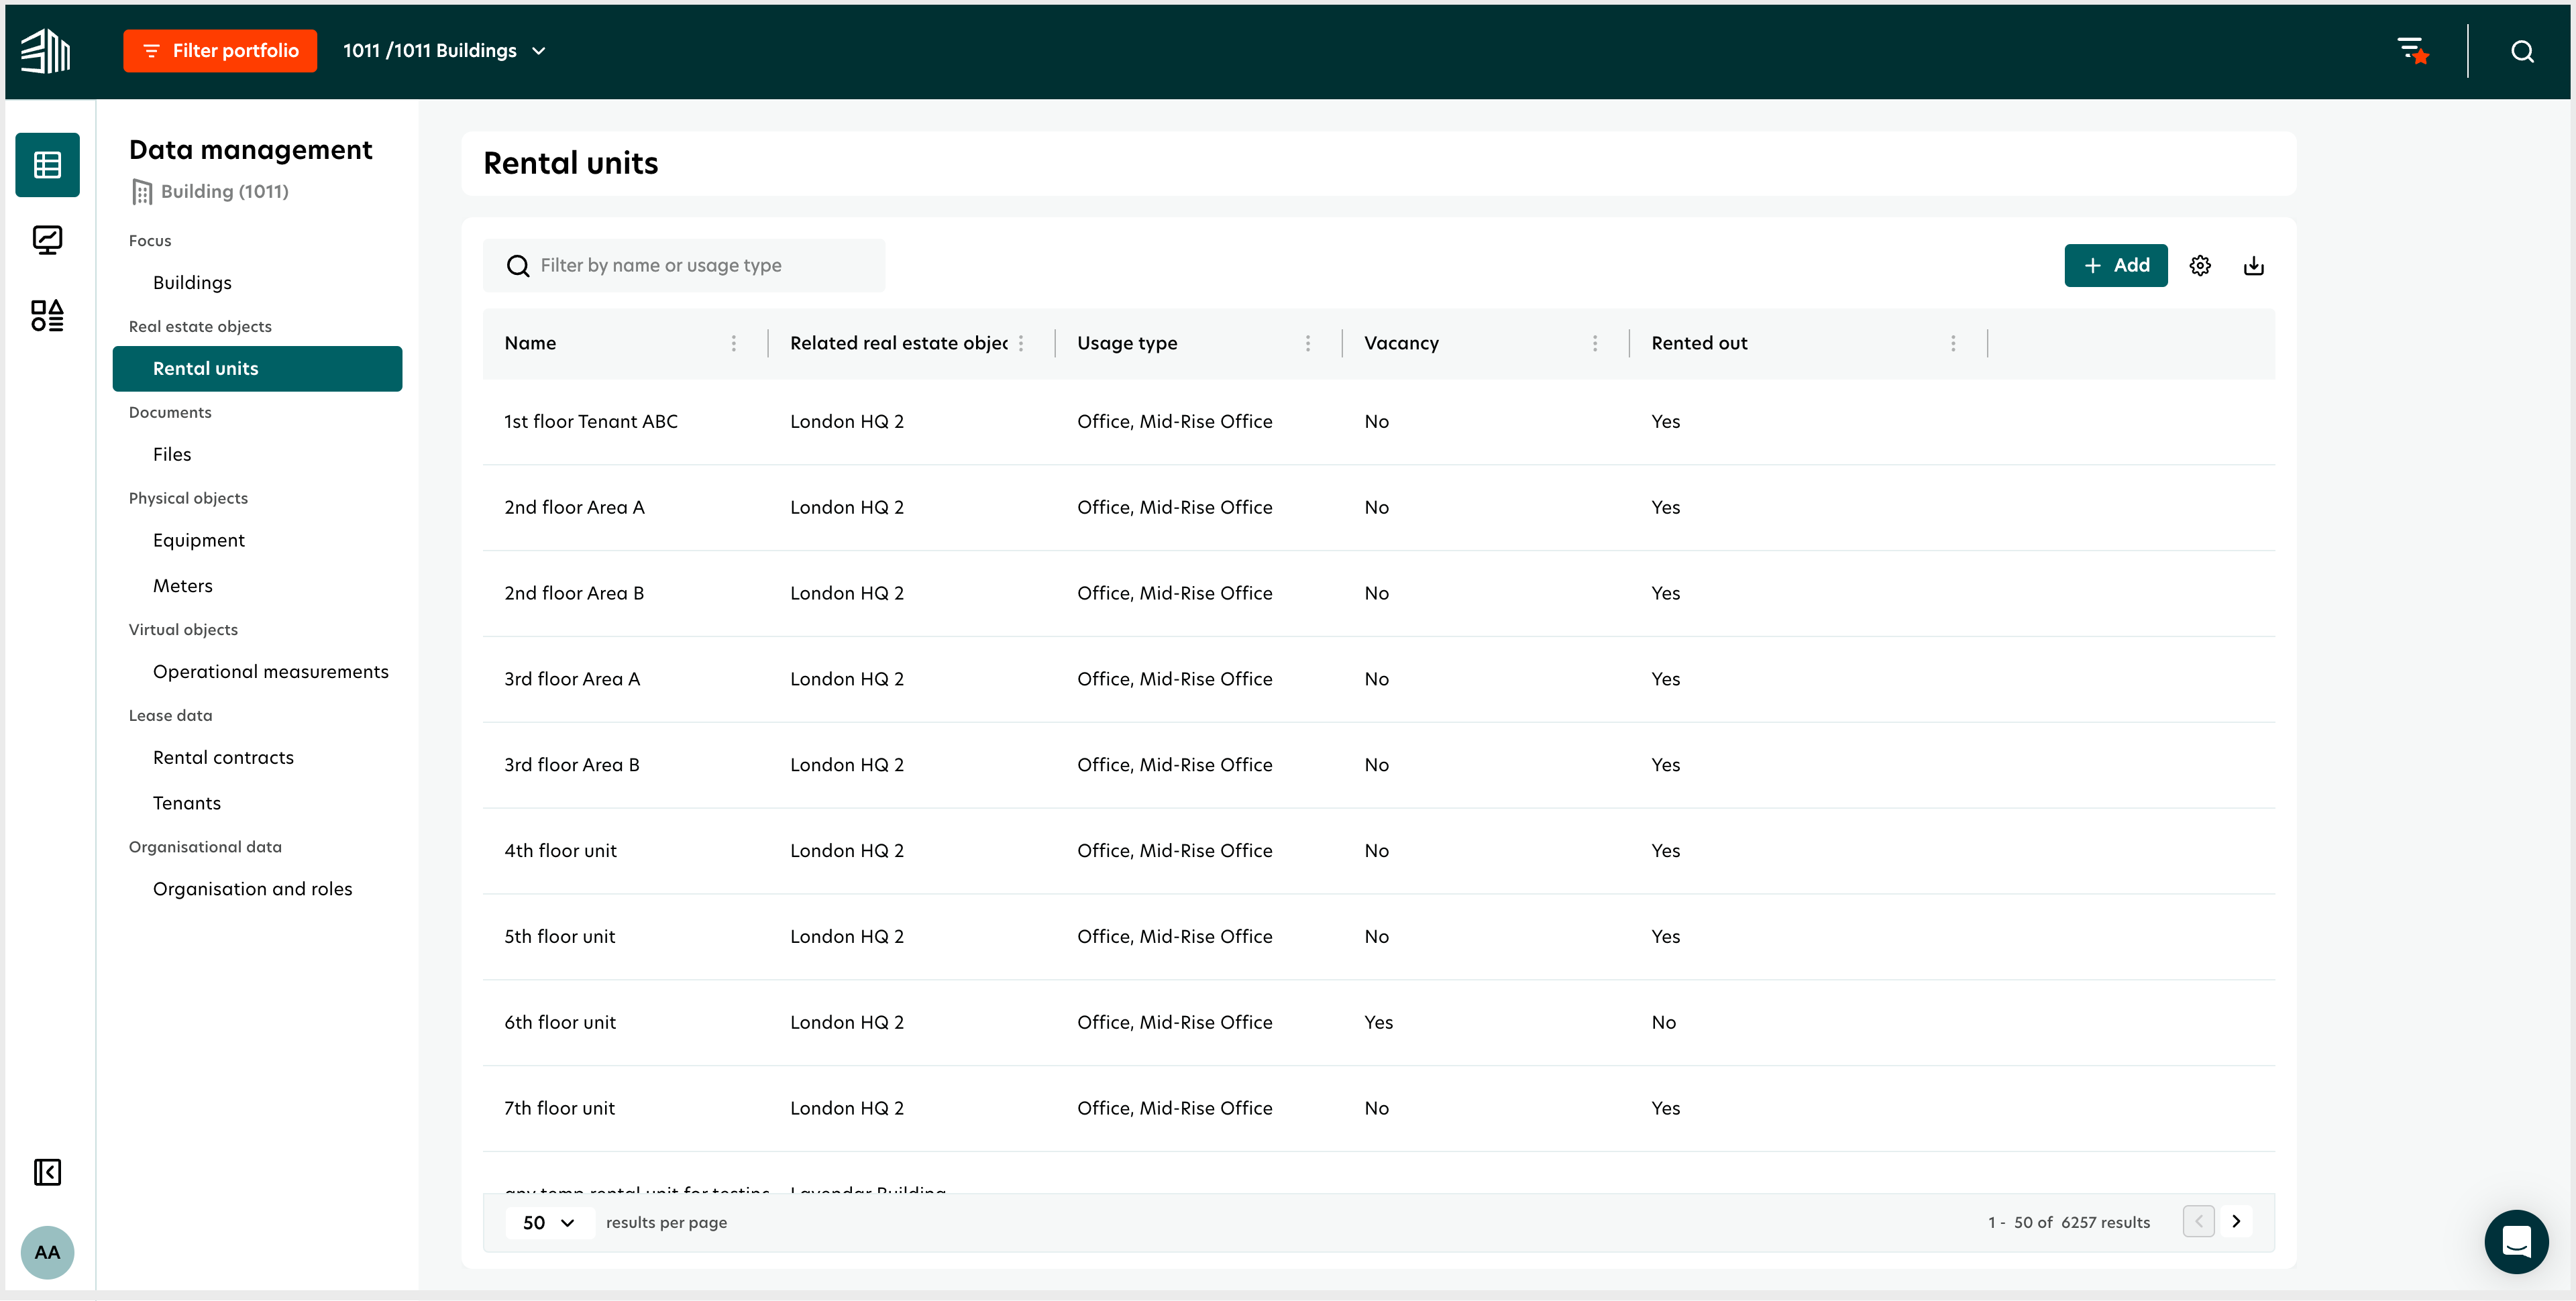Select Rental units in the sidebar
Viewport: 2576px width, 1301px height.
tap(257, 368)
